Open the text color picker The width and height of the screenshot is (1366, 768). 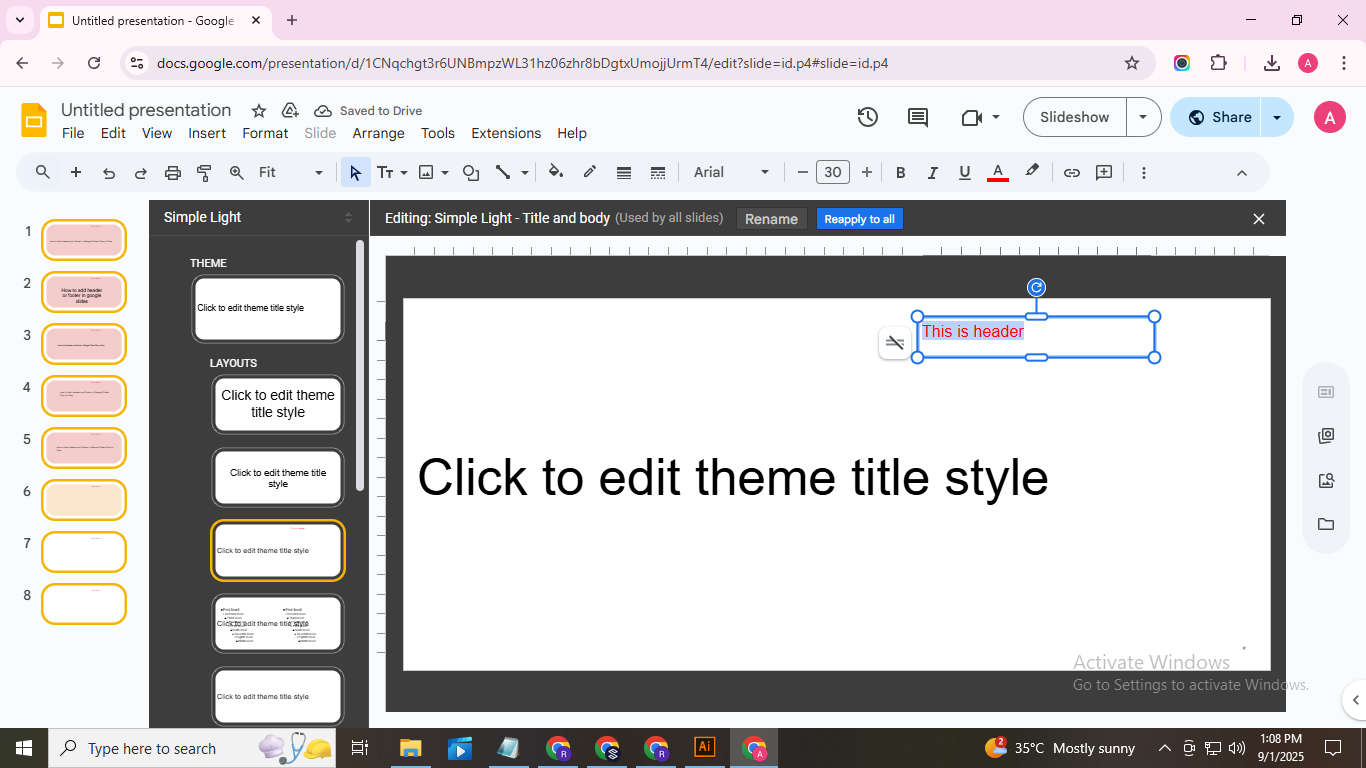[x=997, y=172]
